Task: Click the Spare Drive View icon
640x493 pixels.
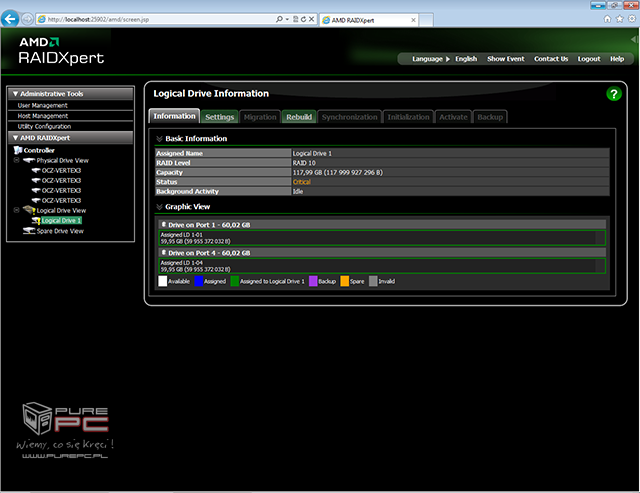Action: (29, 231)
